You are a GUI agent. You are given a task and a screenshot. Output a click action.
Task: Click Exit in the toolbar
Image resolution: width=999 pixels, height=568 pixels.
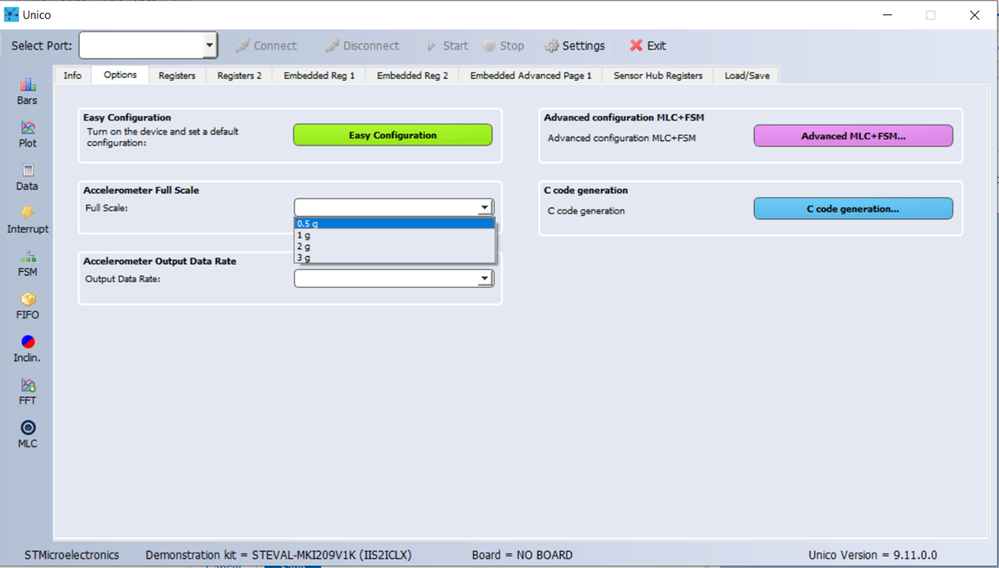click(648, 46)
